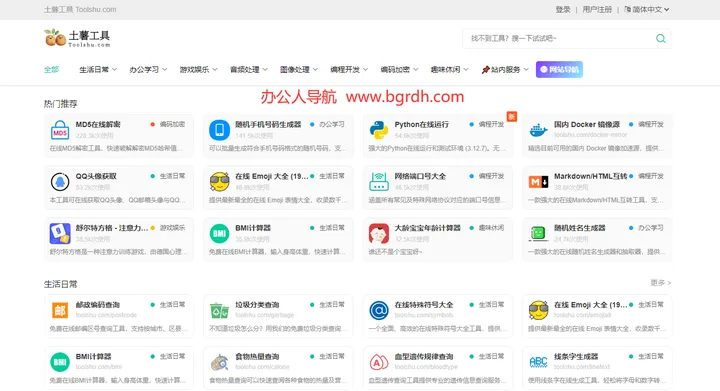The height and width of the screenshot is (391, 720).
Task: Click the 邮政编码查询 orange icon
Action: click(60, 310)
